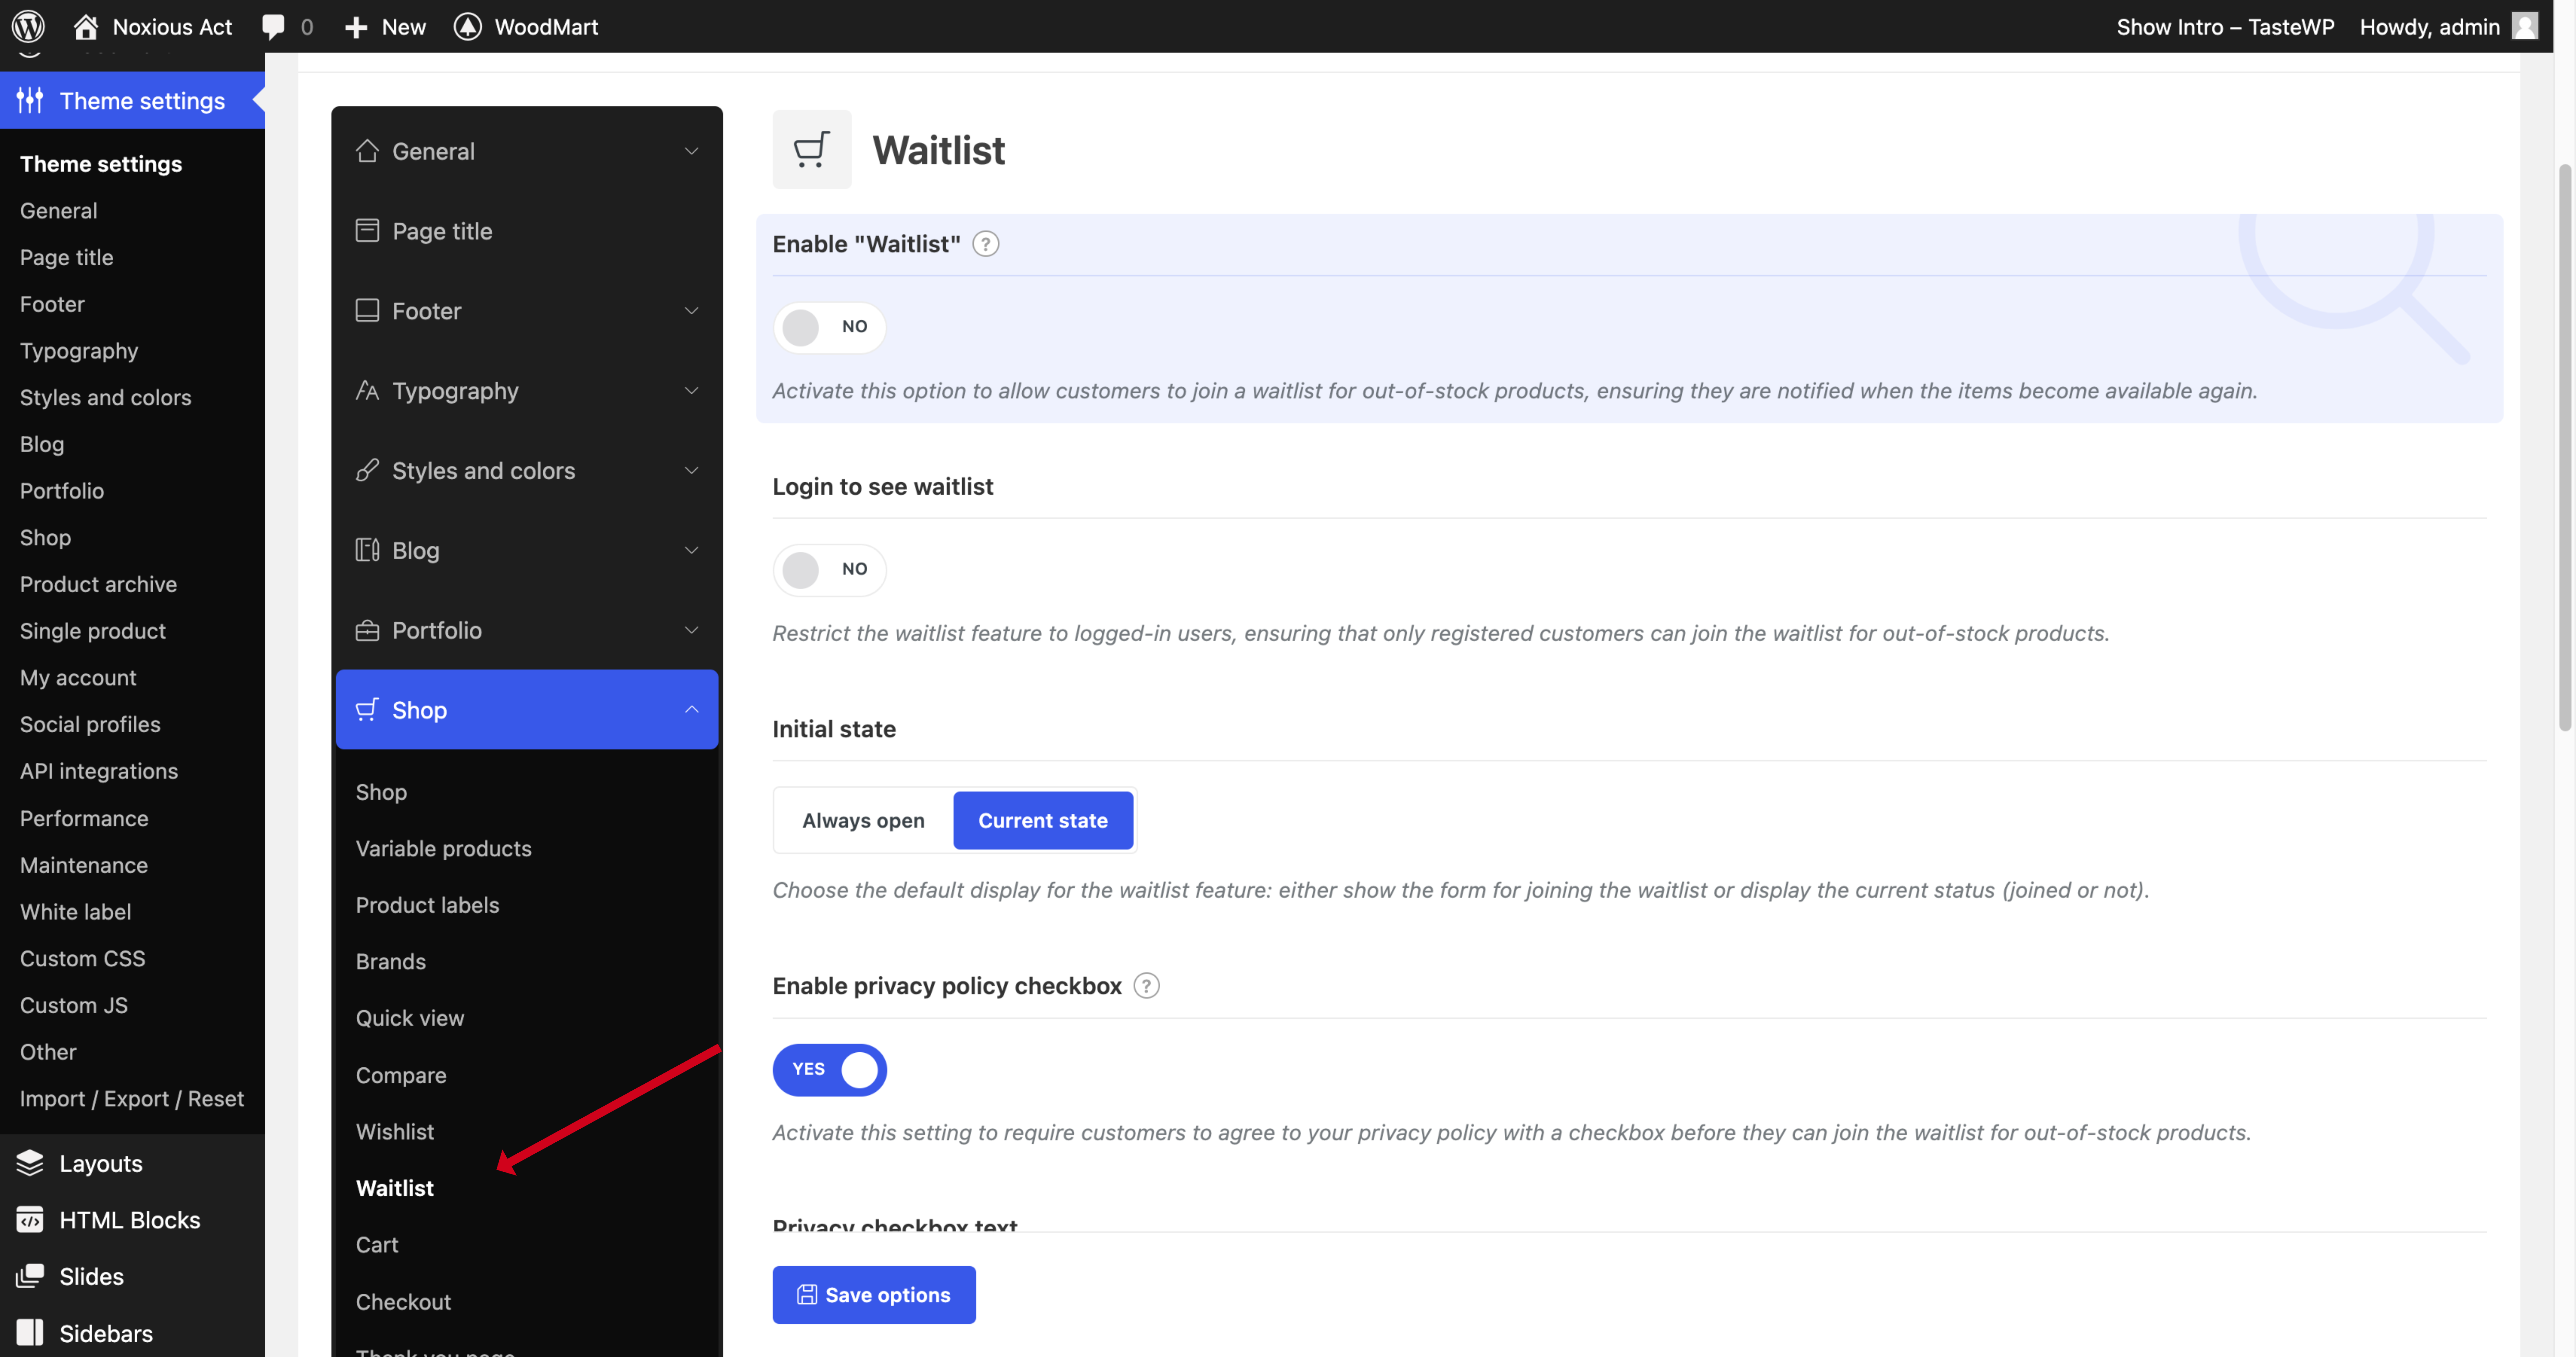Viewport: 2576px width, 1357px height.
Task: Click the Footer layout icon
Action: (367, 310)
